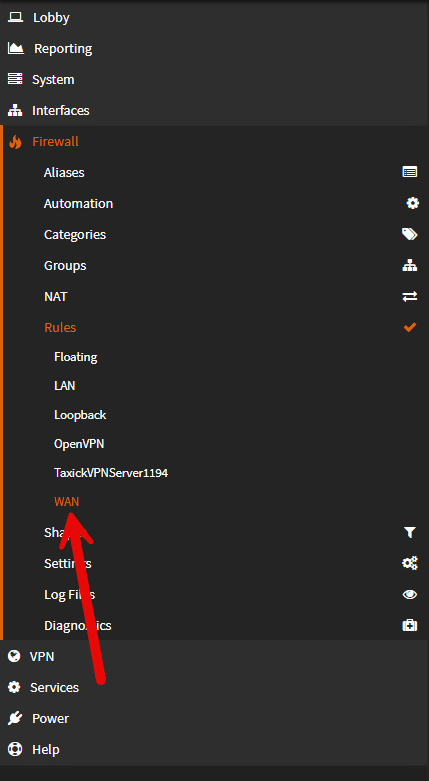
Task: Open the TaxickVPNServer1194 rules
Action: [x=111, y=472]
